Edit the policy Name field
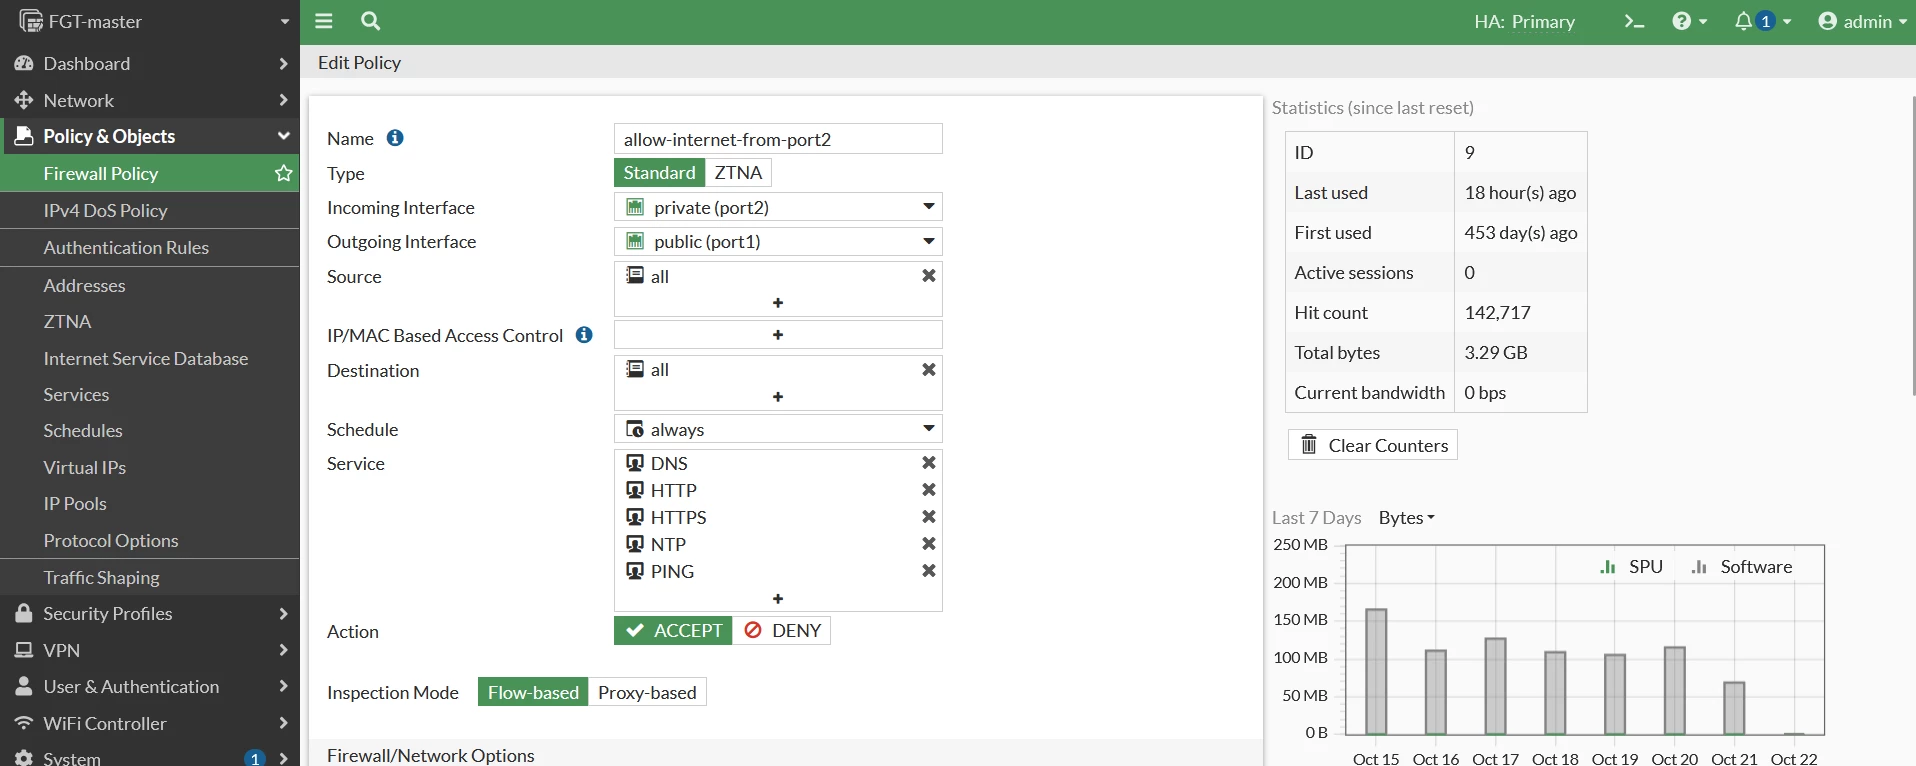Image resolution: width=1916 pixels, height=766 pixels. 778,139
